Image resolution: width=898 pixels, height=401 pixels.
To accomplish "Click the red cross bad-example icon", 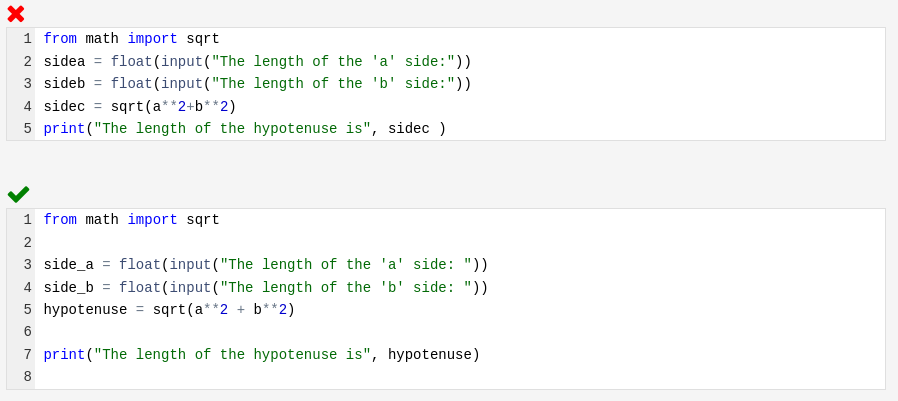I will pyautogui.click(x=15, y=14).
